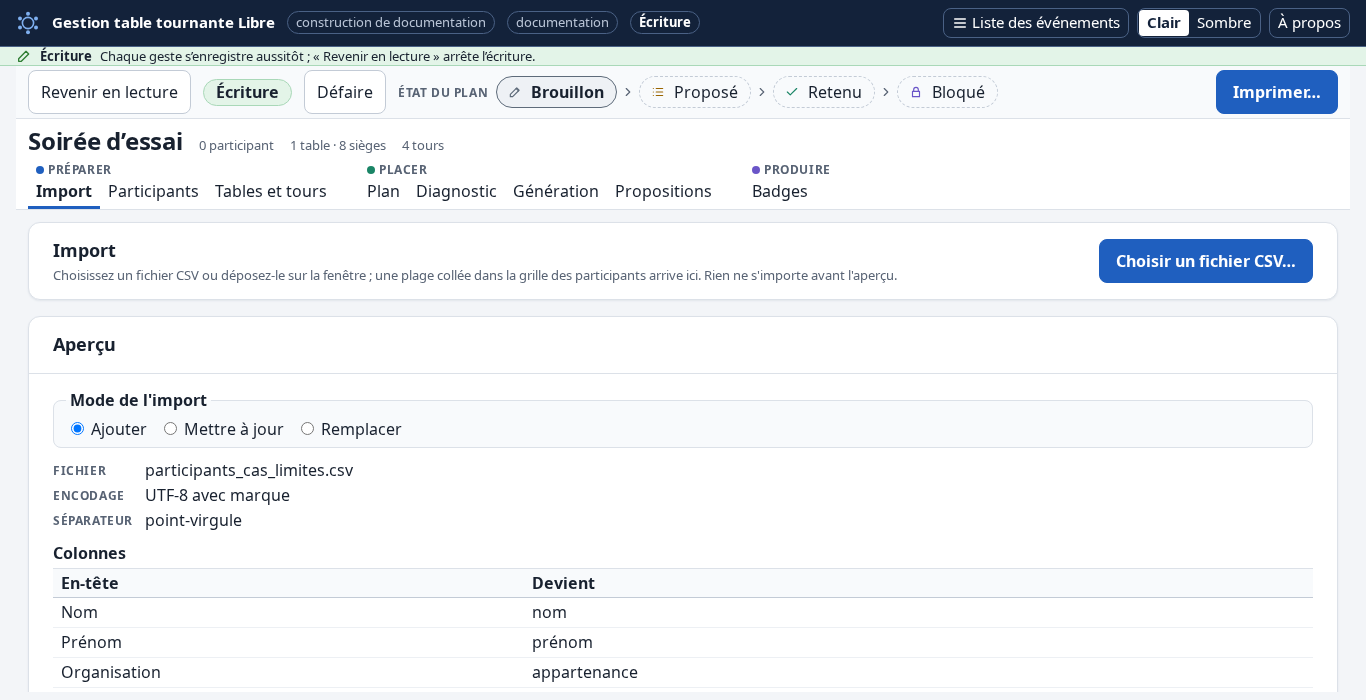1366x700 pixels.
Task: Set plan state to Proposé
Action: pyautogui.click(x=695, y=92)
